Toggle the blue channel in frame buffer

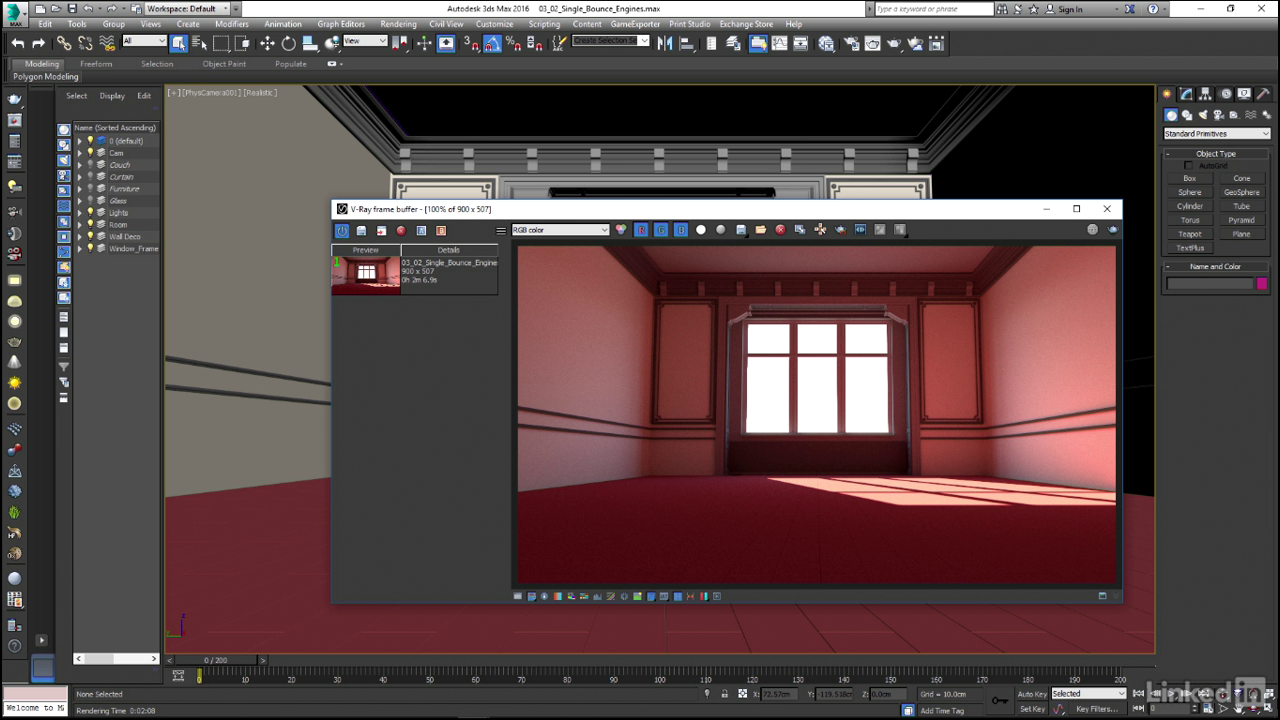pyautogui.click(x=681, y=230)
